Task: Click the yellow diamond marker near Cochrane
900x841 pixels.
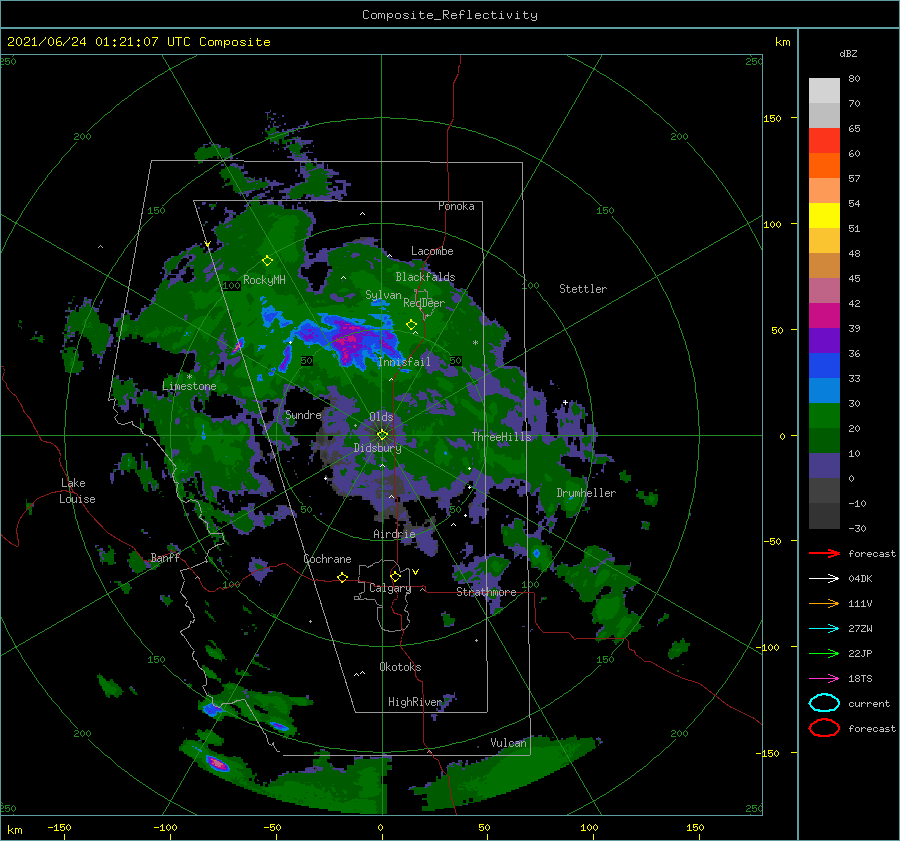Action: point(343,577)
